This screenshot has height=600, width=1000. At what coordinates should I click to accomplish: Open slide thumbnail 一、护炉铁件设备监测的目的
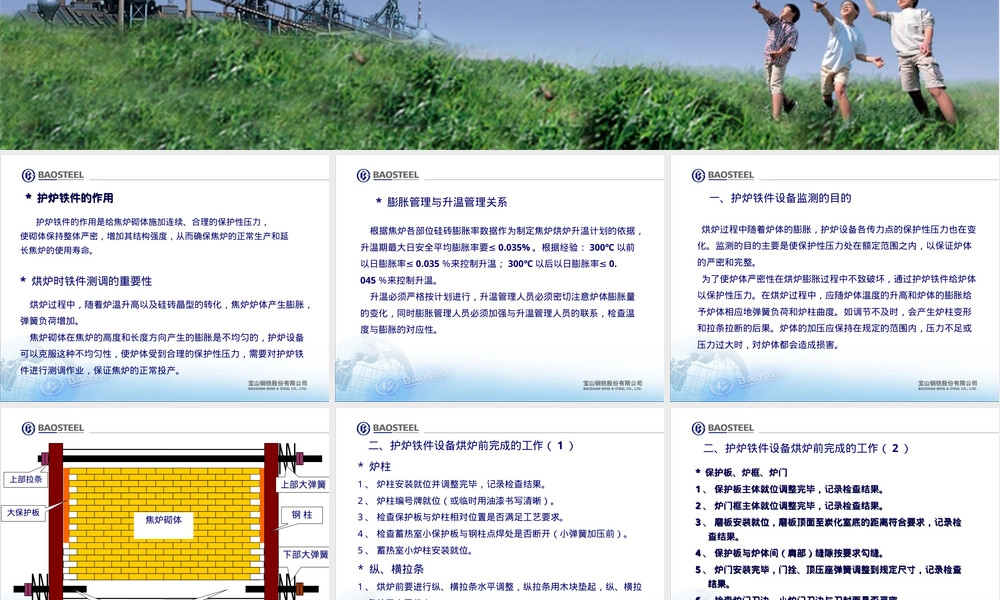click(834, 278)
